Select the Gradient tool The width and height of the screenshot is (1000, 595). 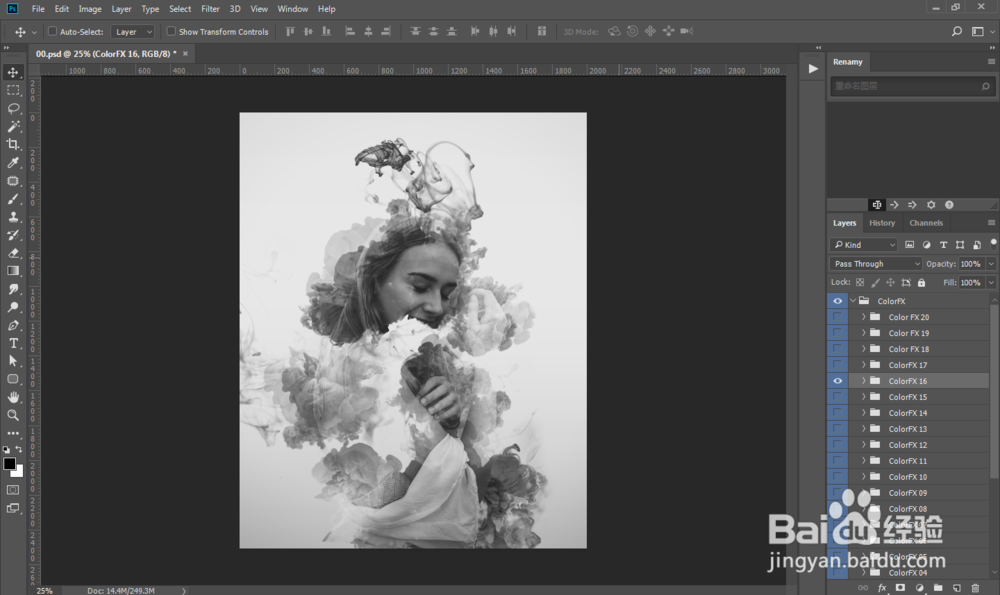[13, 271]
